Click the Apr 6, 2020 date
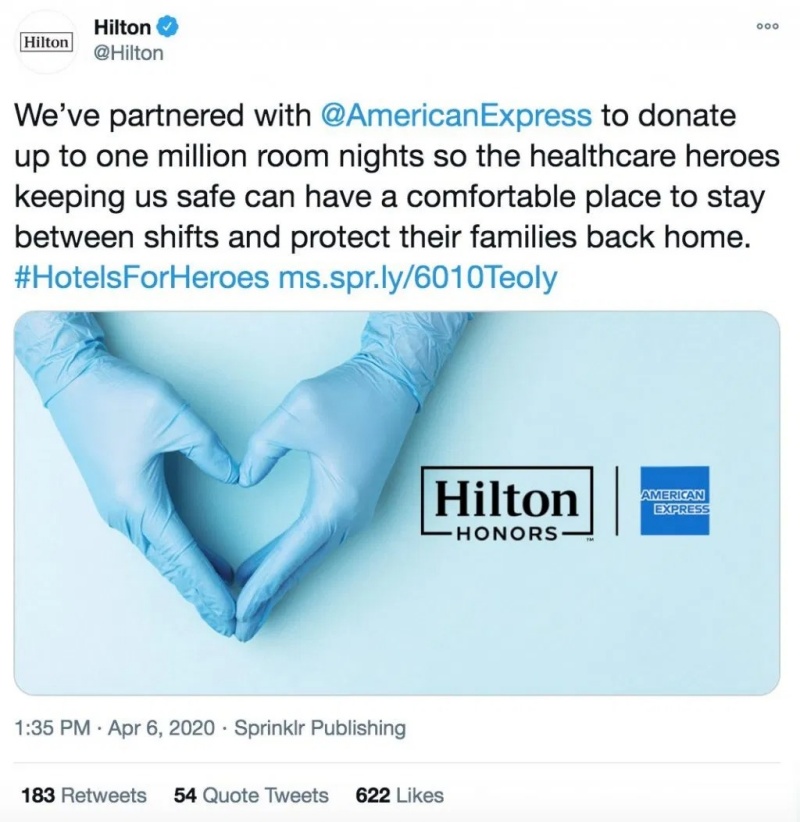Screen dimensions: 800x822 [161, 728]
